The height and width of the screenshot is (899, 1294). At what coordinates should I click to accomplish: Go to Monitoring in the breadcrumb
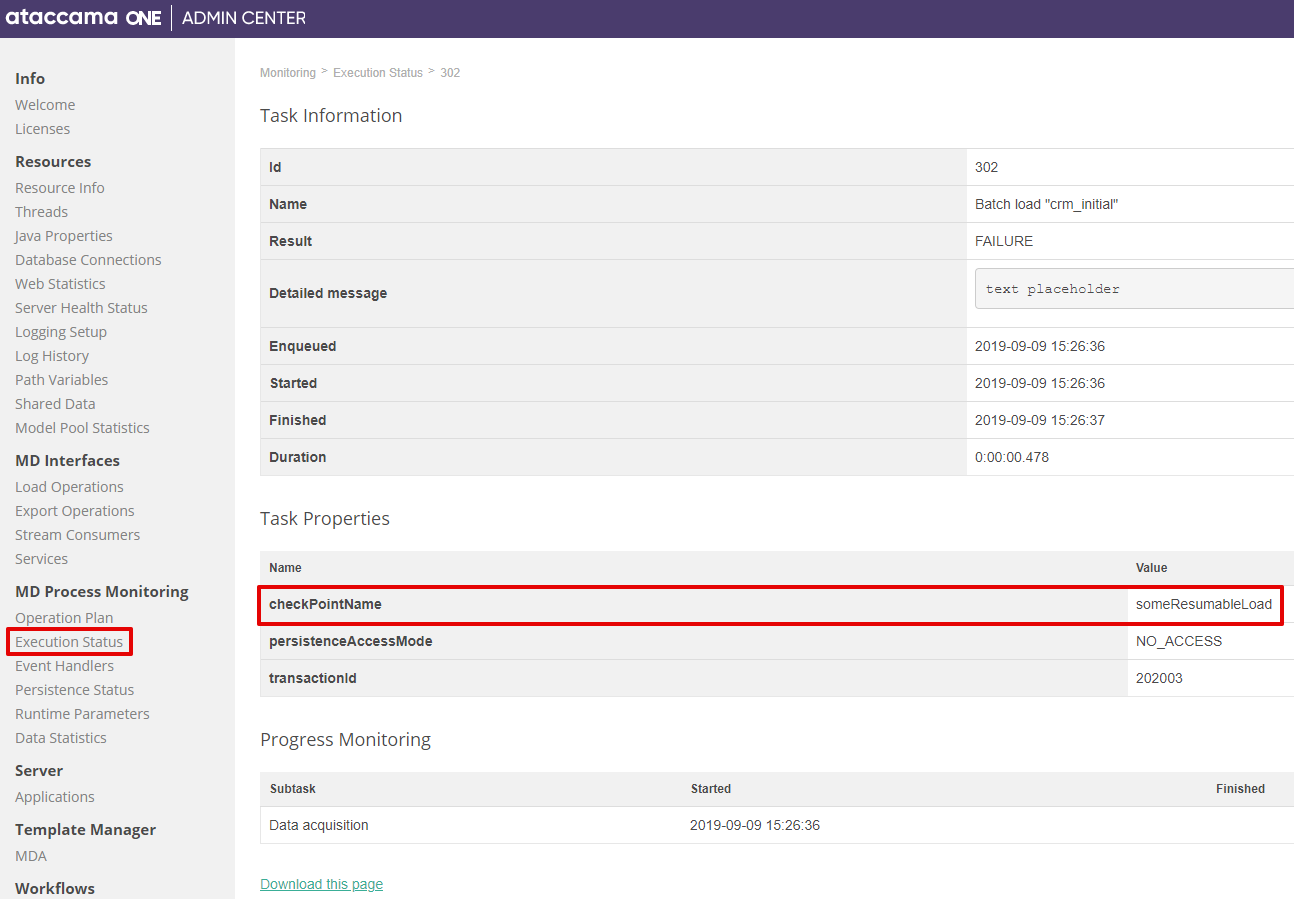point(287,73)
